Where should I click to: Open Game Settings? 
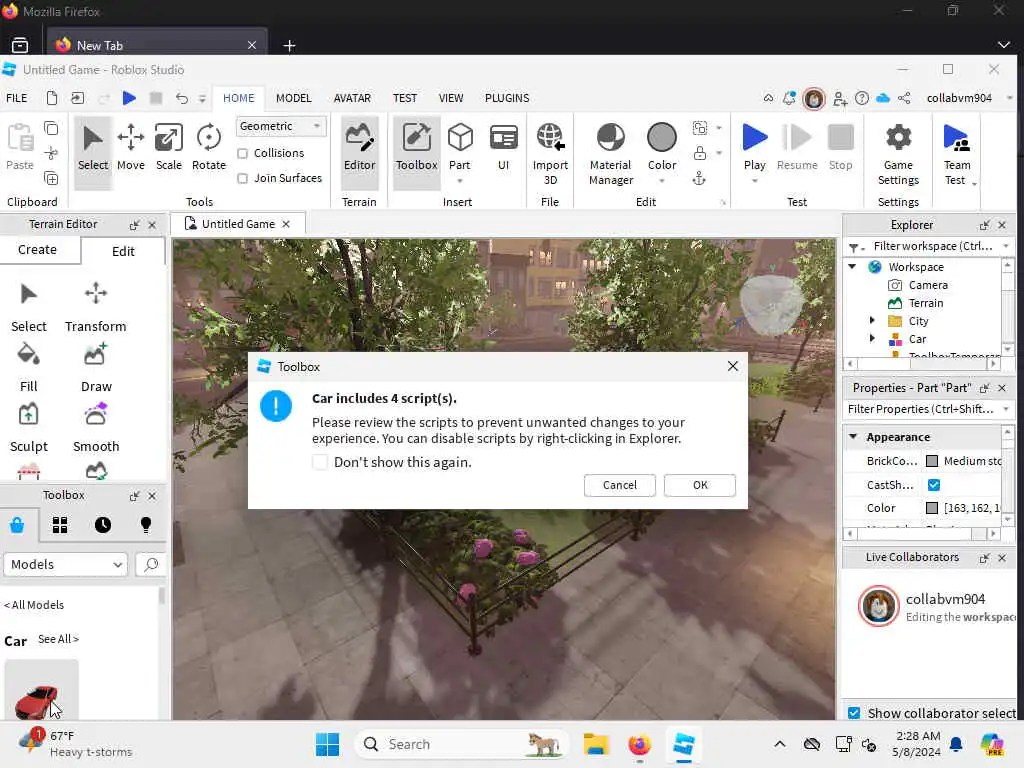898,154
